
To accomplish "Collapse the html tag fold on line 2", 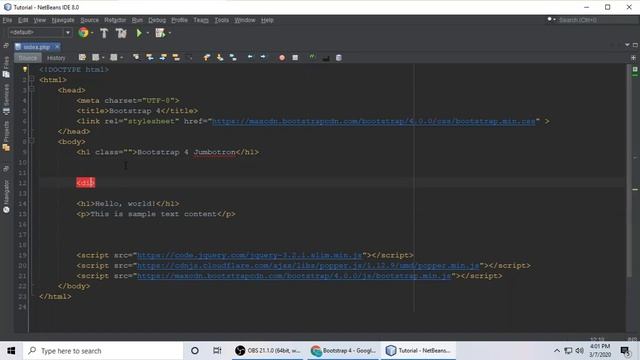I will (x=32, y=80).
